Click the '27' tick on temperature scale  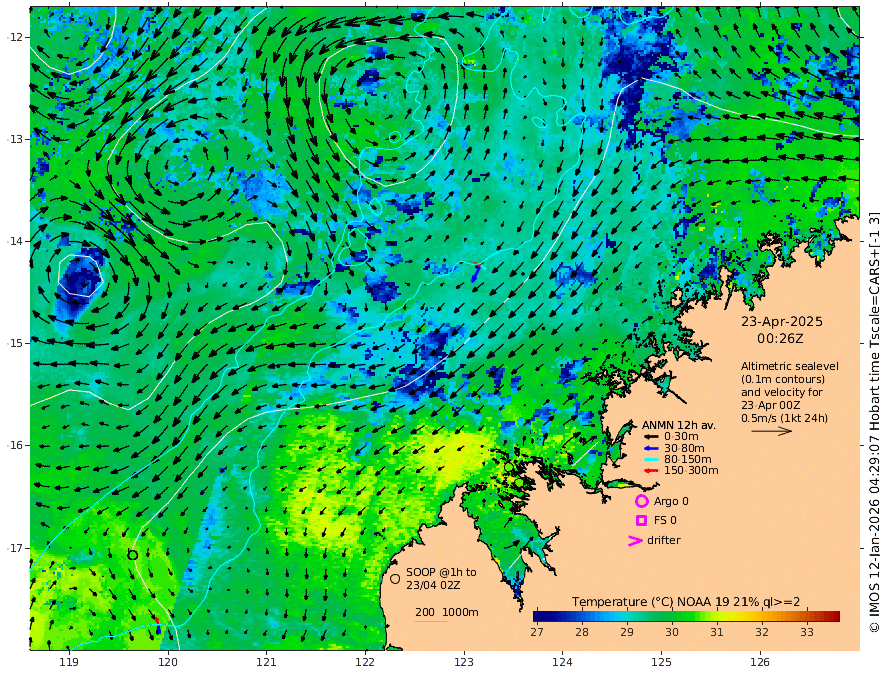537,632
